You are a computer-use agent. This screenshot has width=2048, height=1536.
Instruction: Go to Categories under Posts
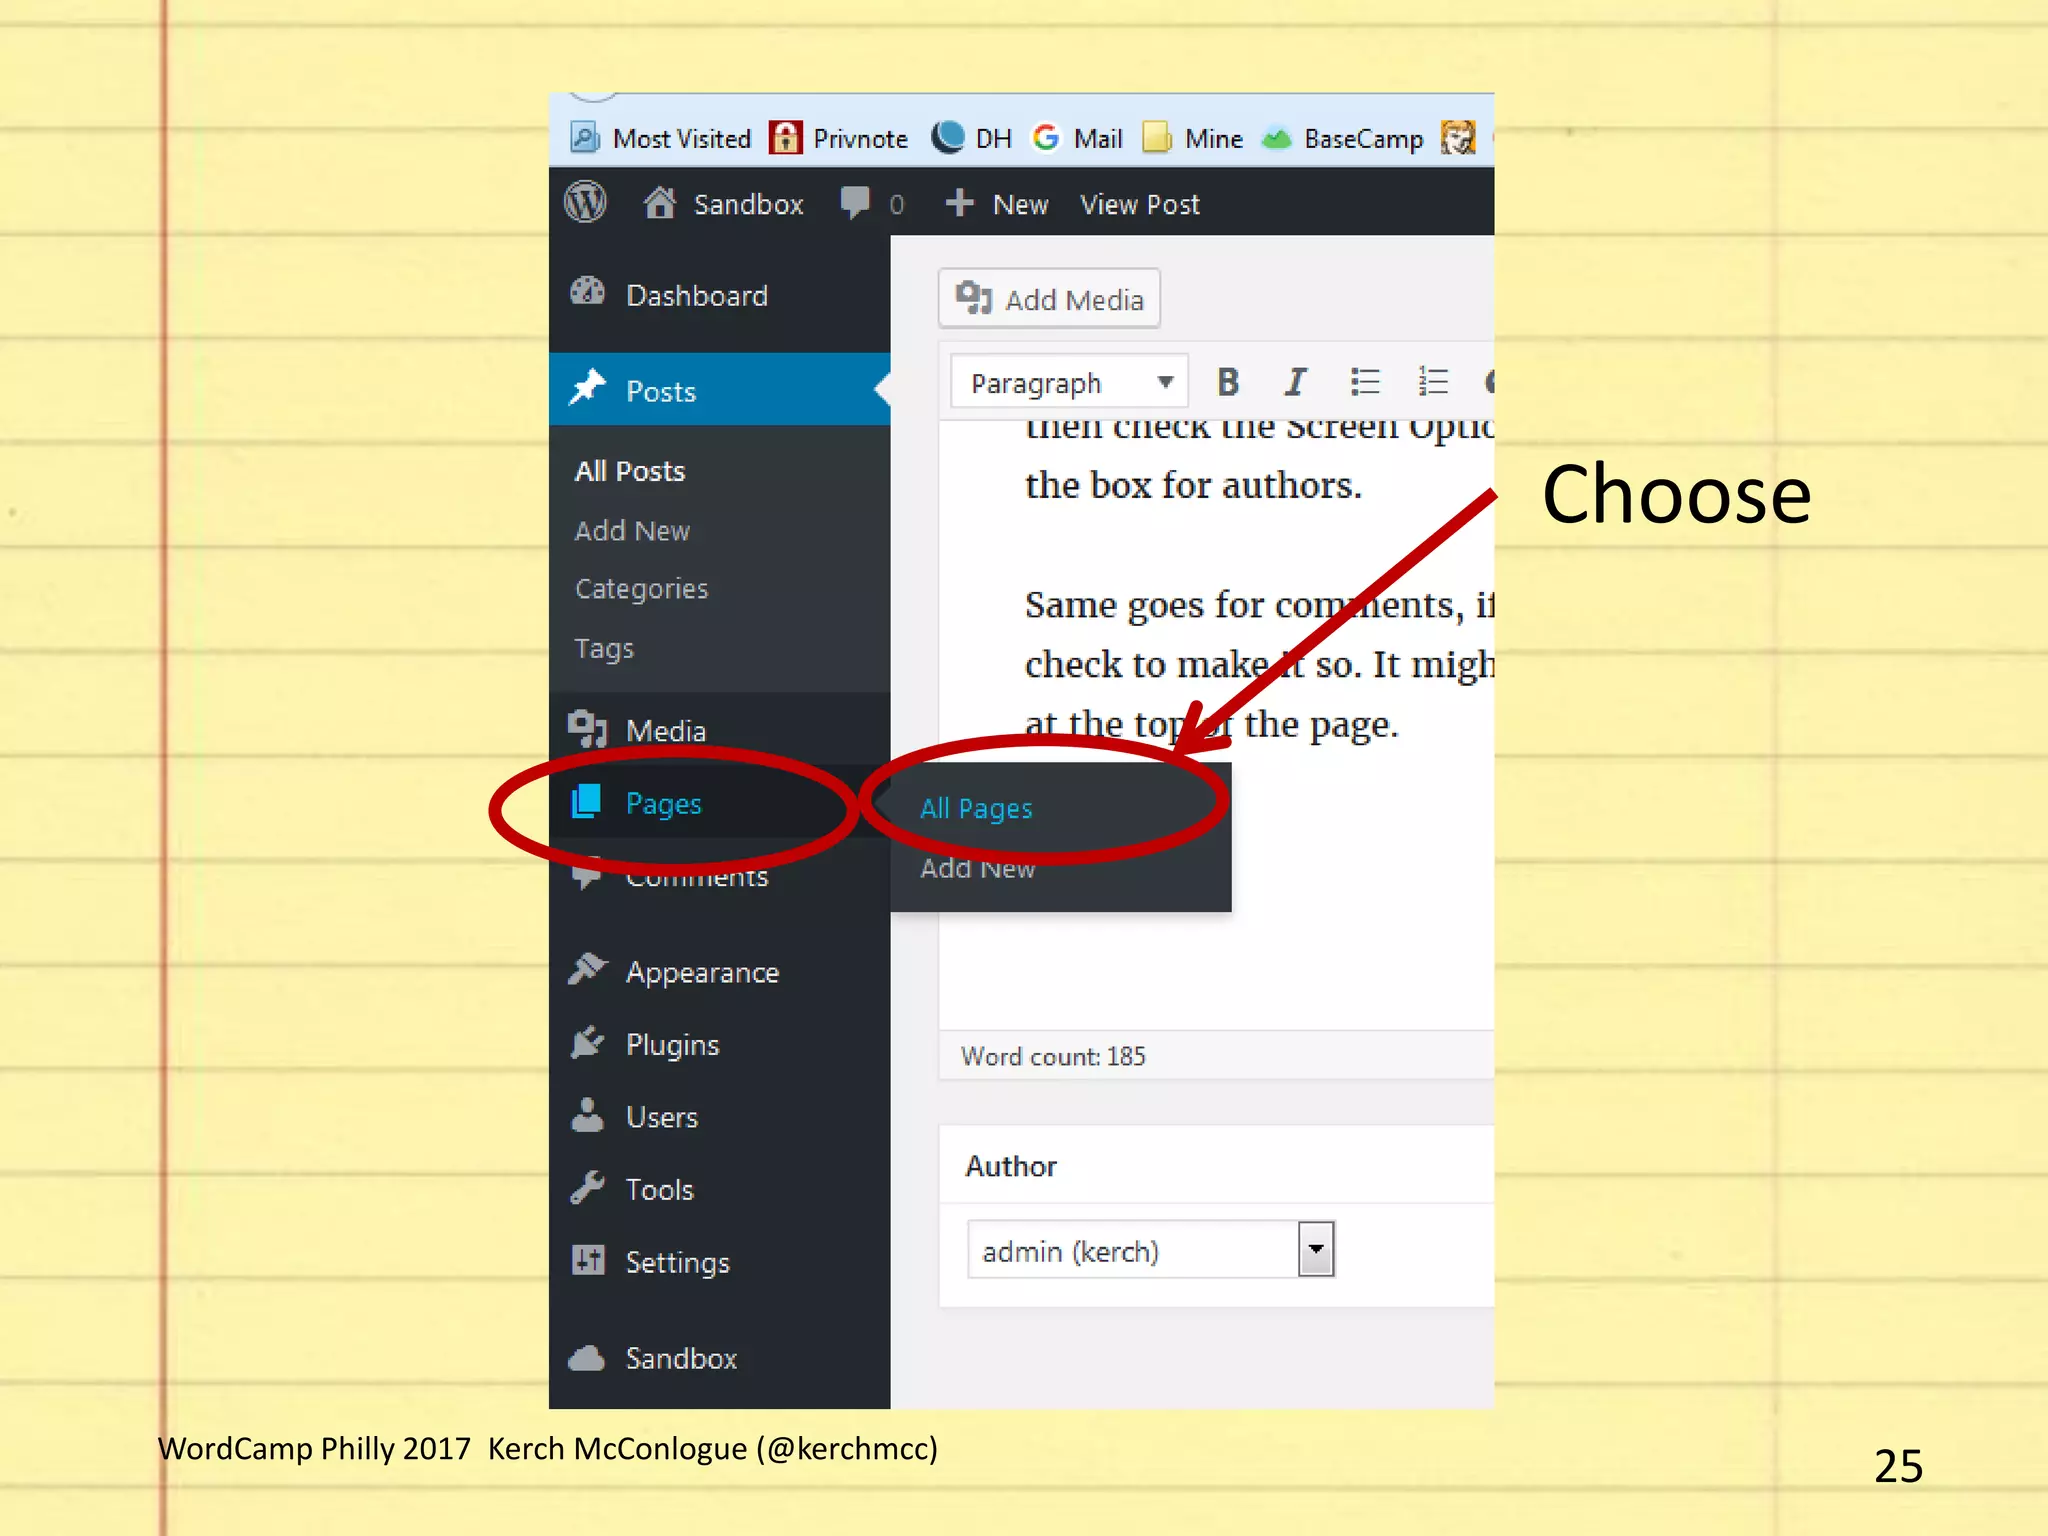(641, 589)
